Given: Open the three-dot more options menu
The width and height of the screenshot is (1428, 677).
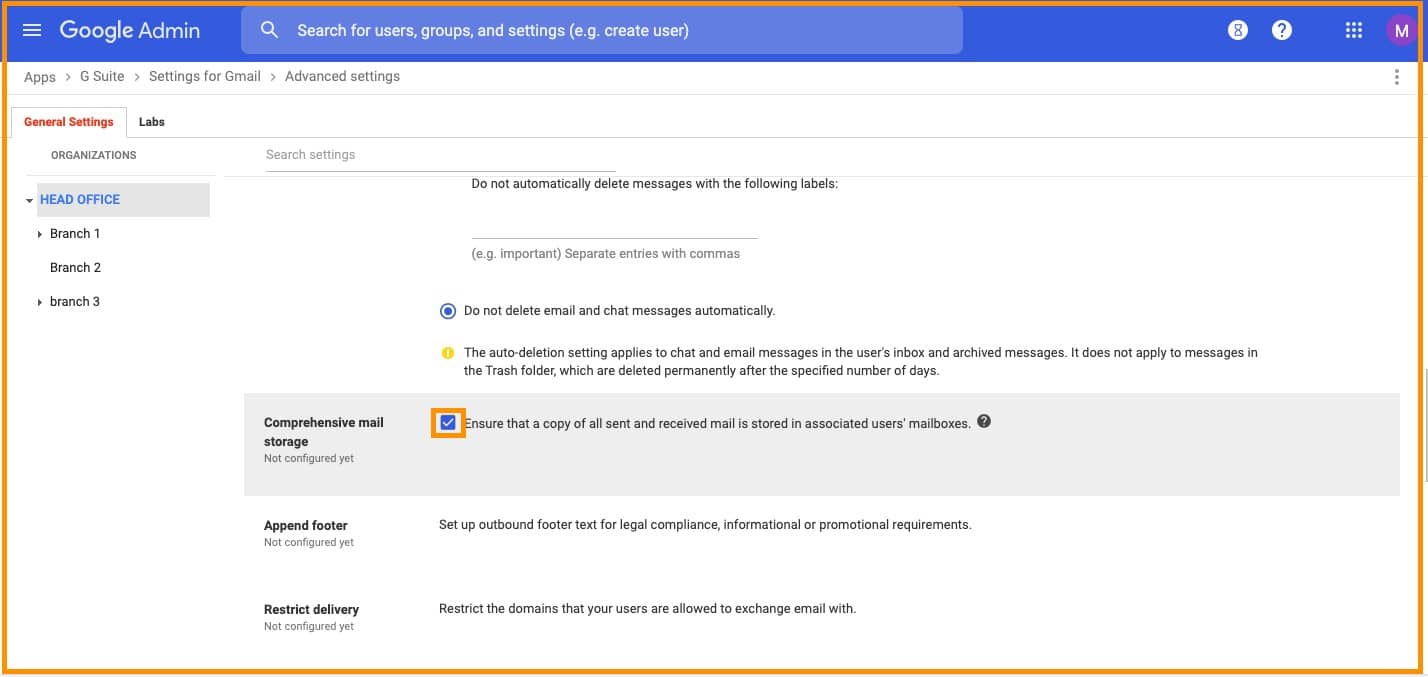Looking at the screenshot, I should tap(1396, 77).
